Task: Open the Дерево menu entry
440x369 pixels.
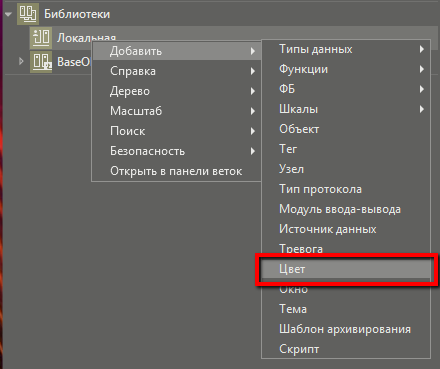Action: tap(177, 91)
